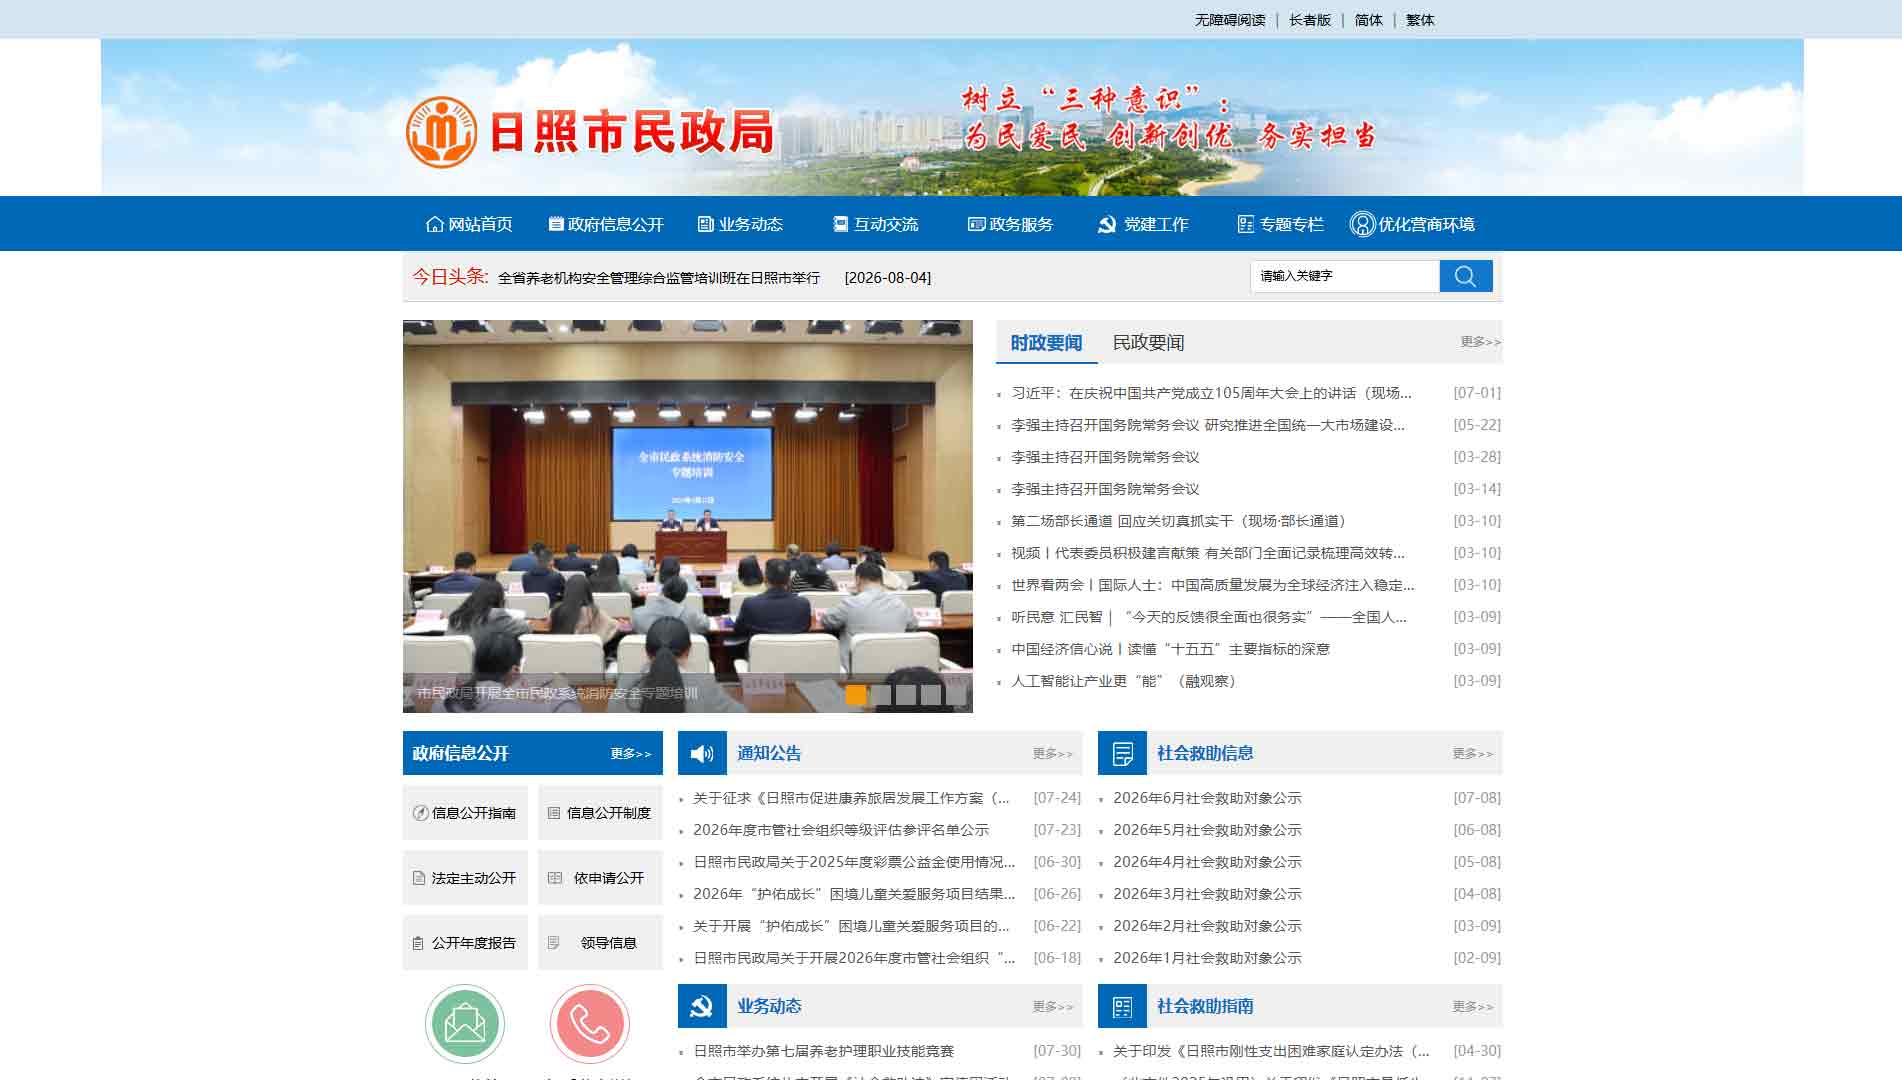Viewport: 1902px width, 1080px height.
Task: Click the icon next to 领导信息
Action: pos(554,943)
